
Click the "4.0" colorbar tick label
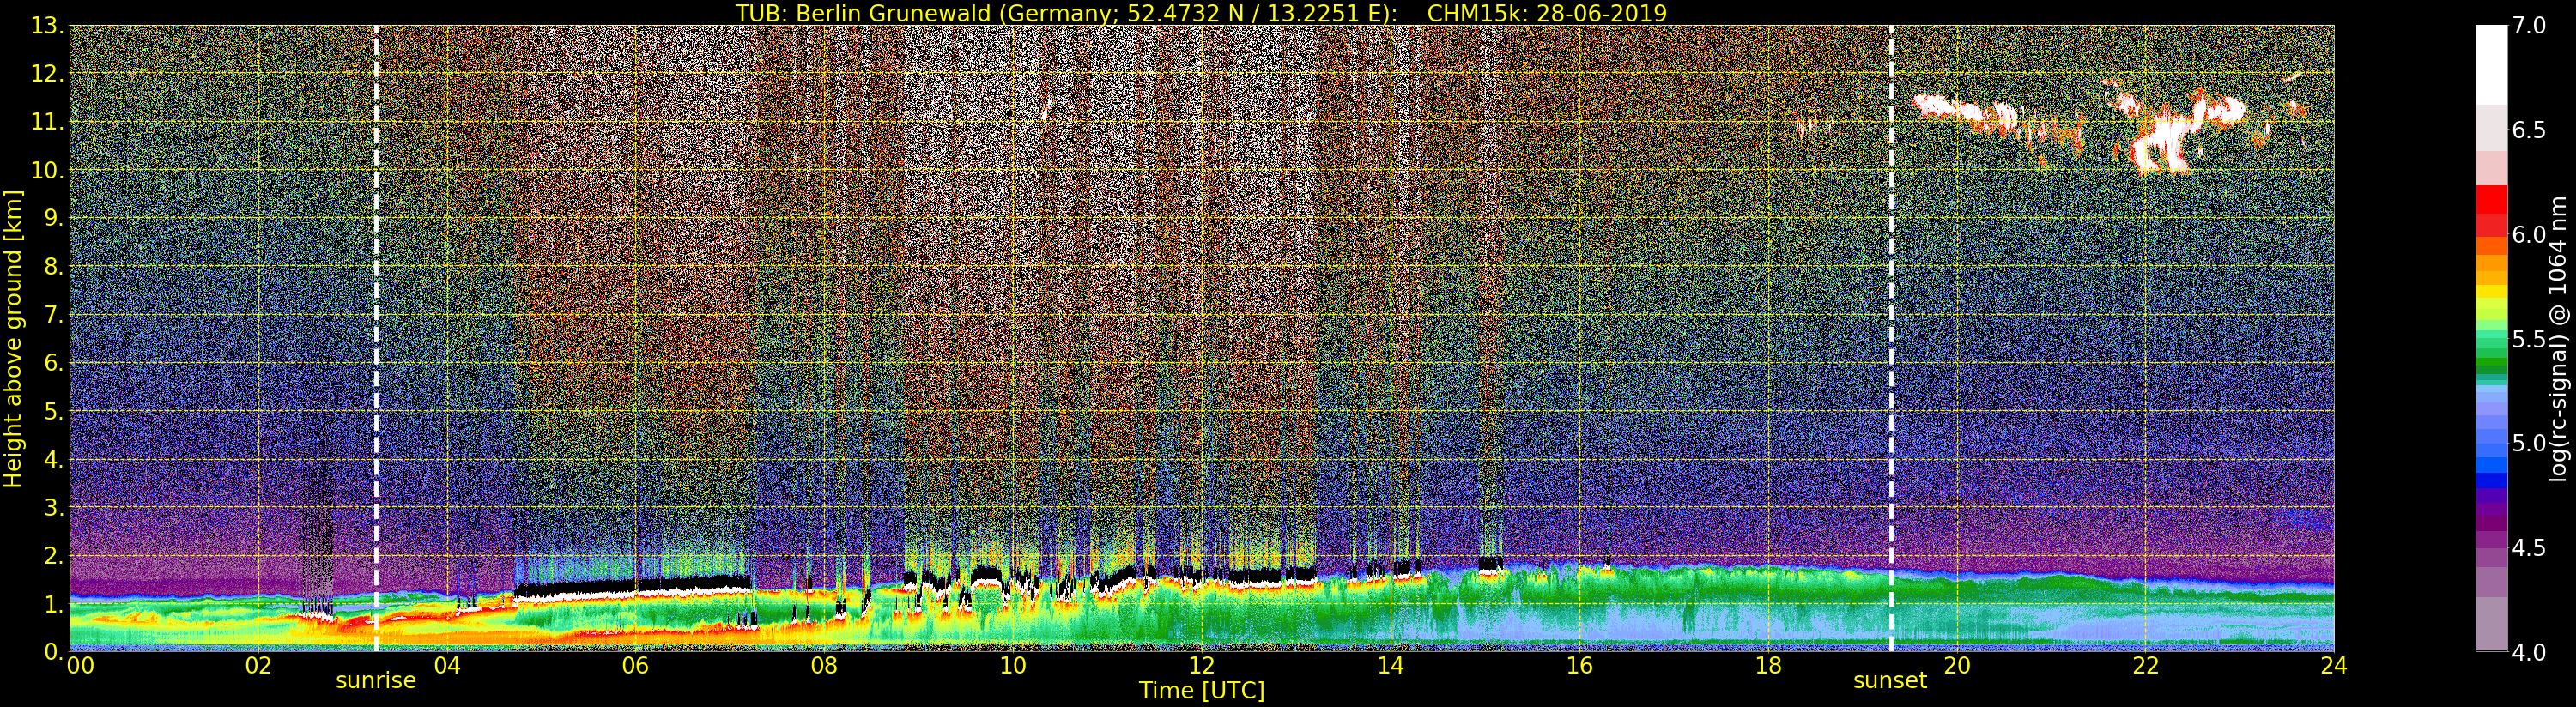(2529, 652)
